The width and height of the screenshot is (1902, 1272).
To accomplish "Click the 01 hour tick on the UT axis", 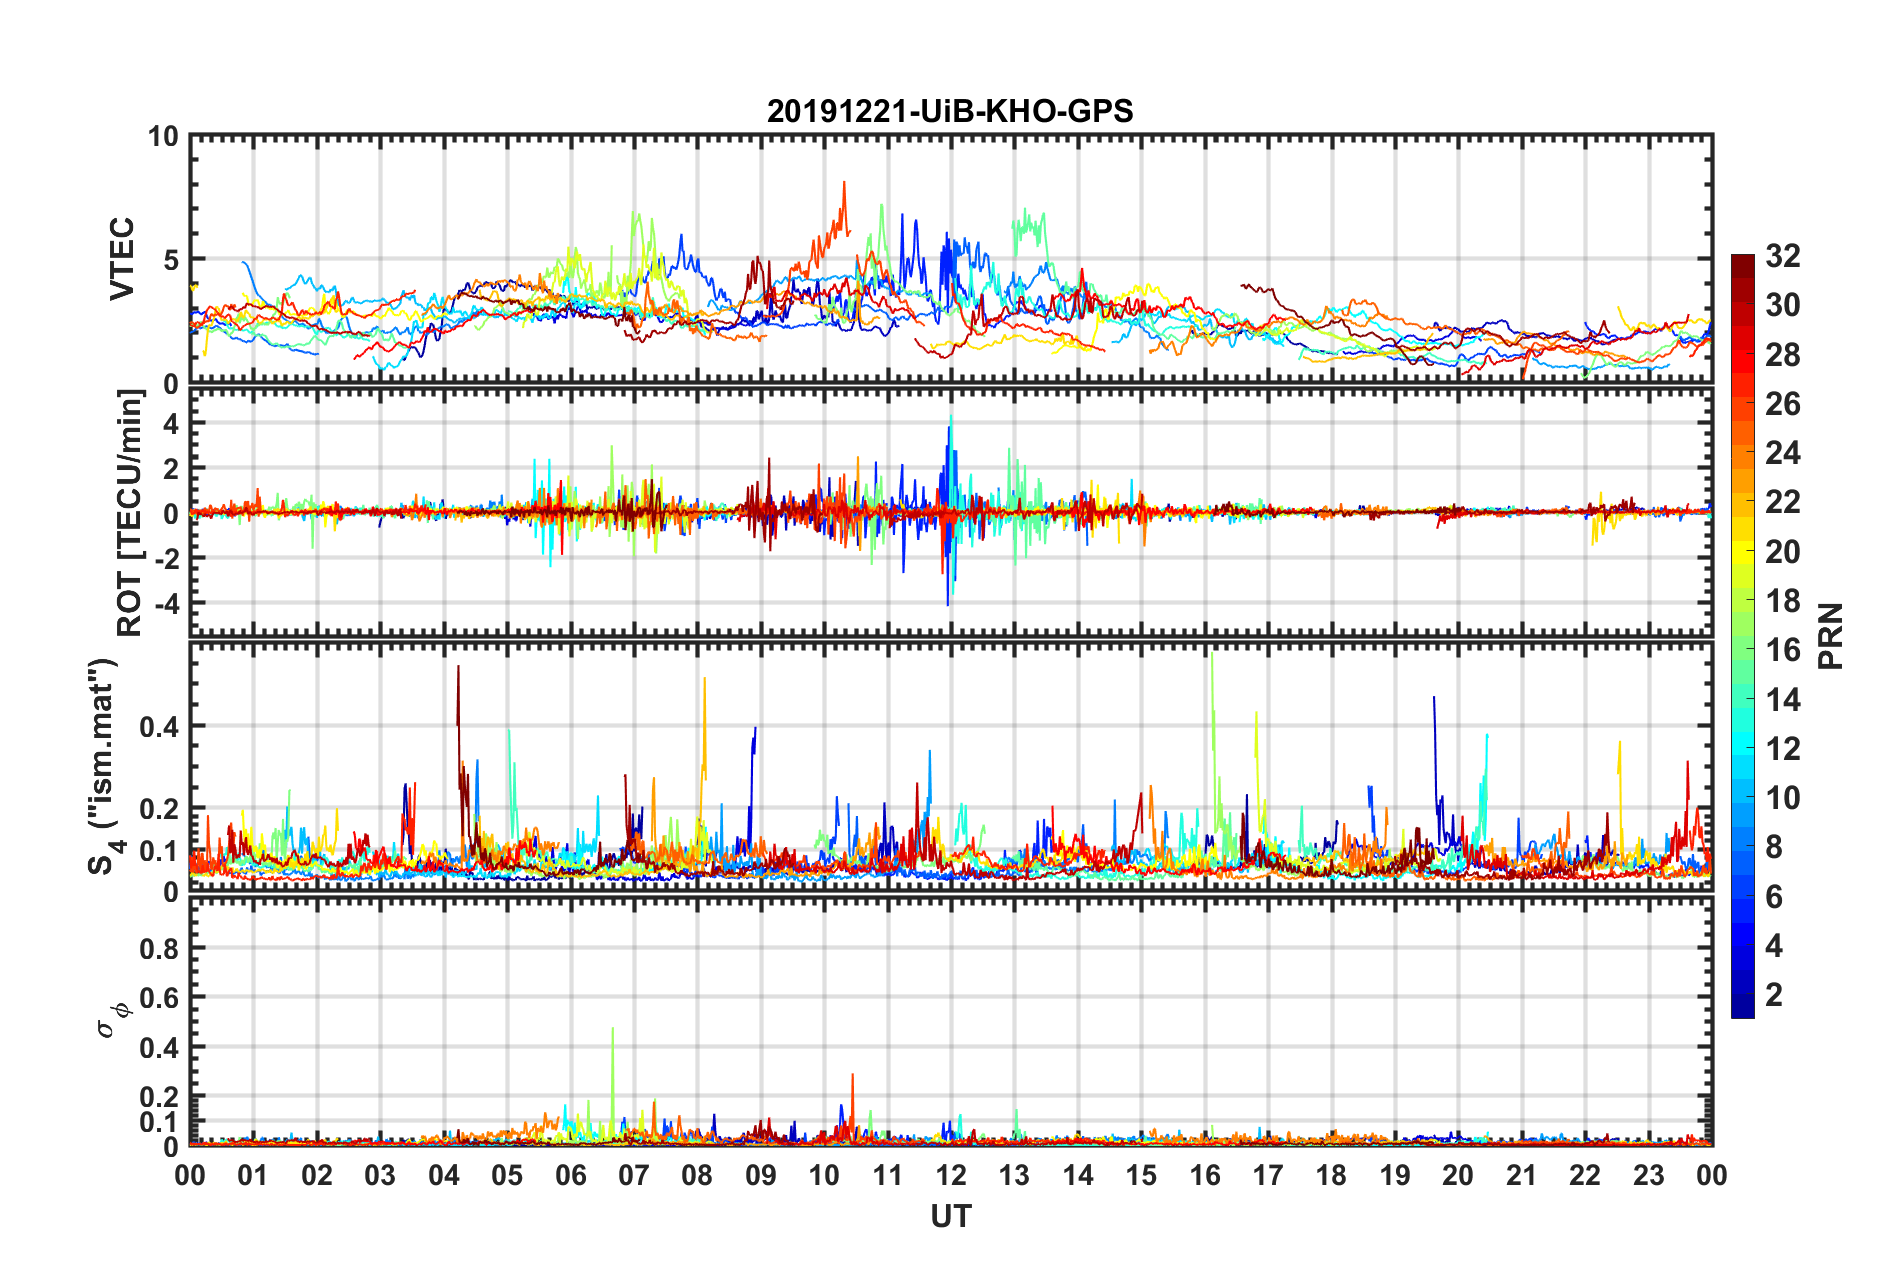I will (x=253, y=1175).
